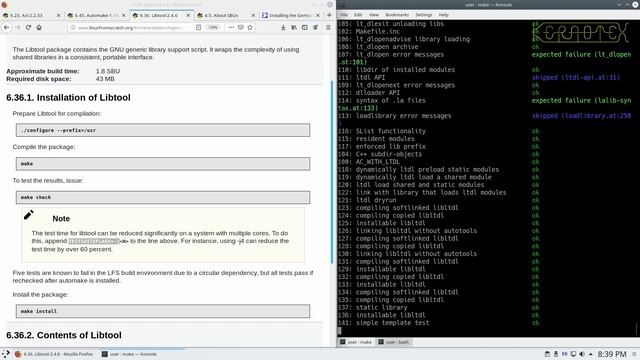The height and width of the screenshot is (360, 640).
Task: Switch to the 'user : bash' Konsole session tab
Action: 393,342
